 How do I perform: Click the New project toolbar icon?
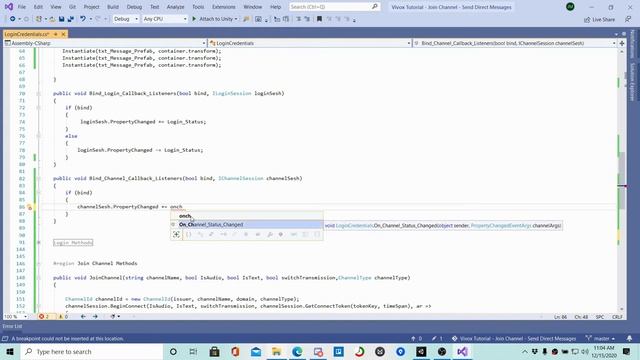(x=39, y=19)
